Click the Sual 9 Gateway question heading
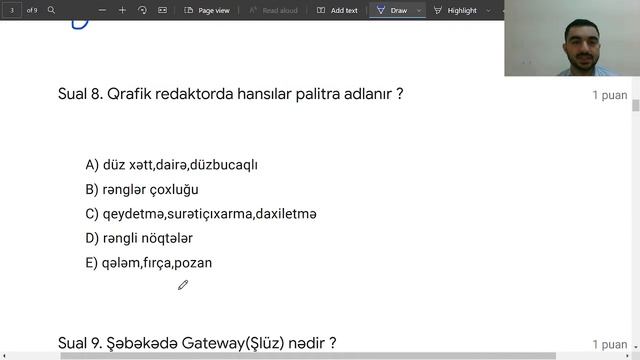 (x=197, y=343)
